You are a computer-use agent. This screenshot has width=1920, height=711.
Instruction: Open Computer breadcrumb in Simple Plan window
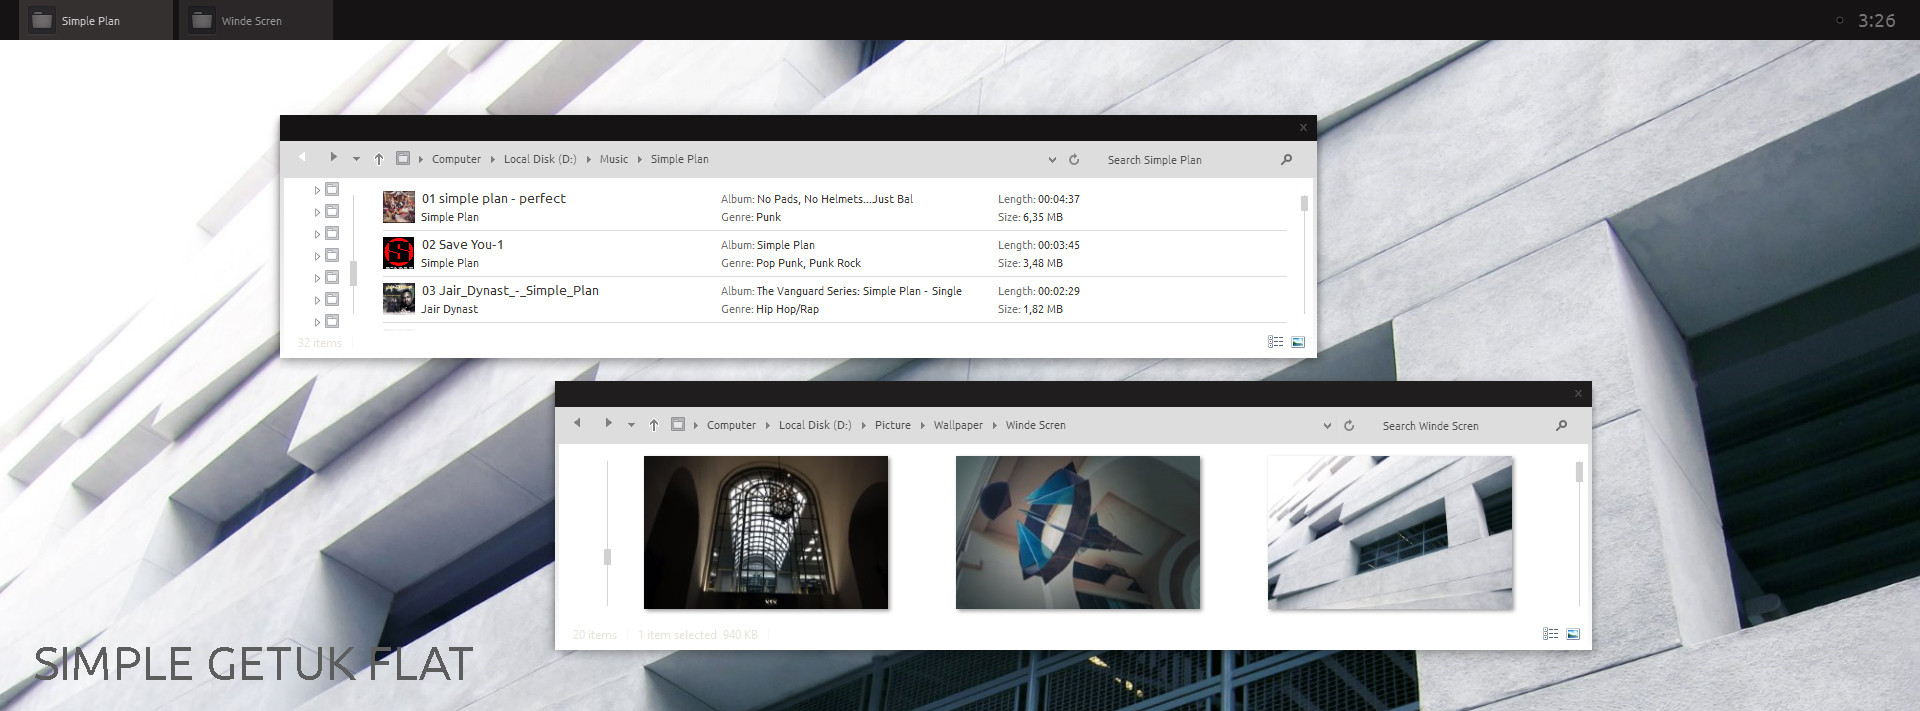(456, 159)
